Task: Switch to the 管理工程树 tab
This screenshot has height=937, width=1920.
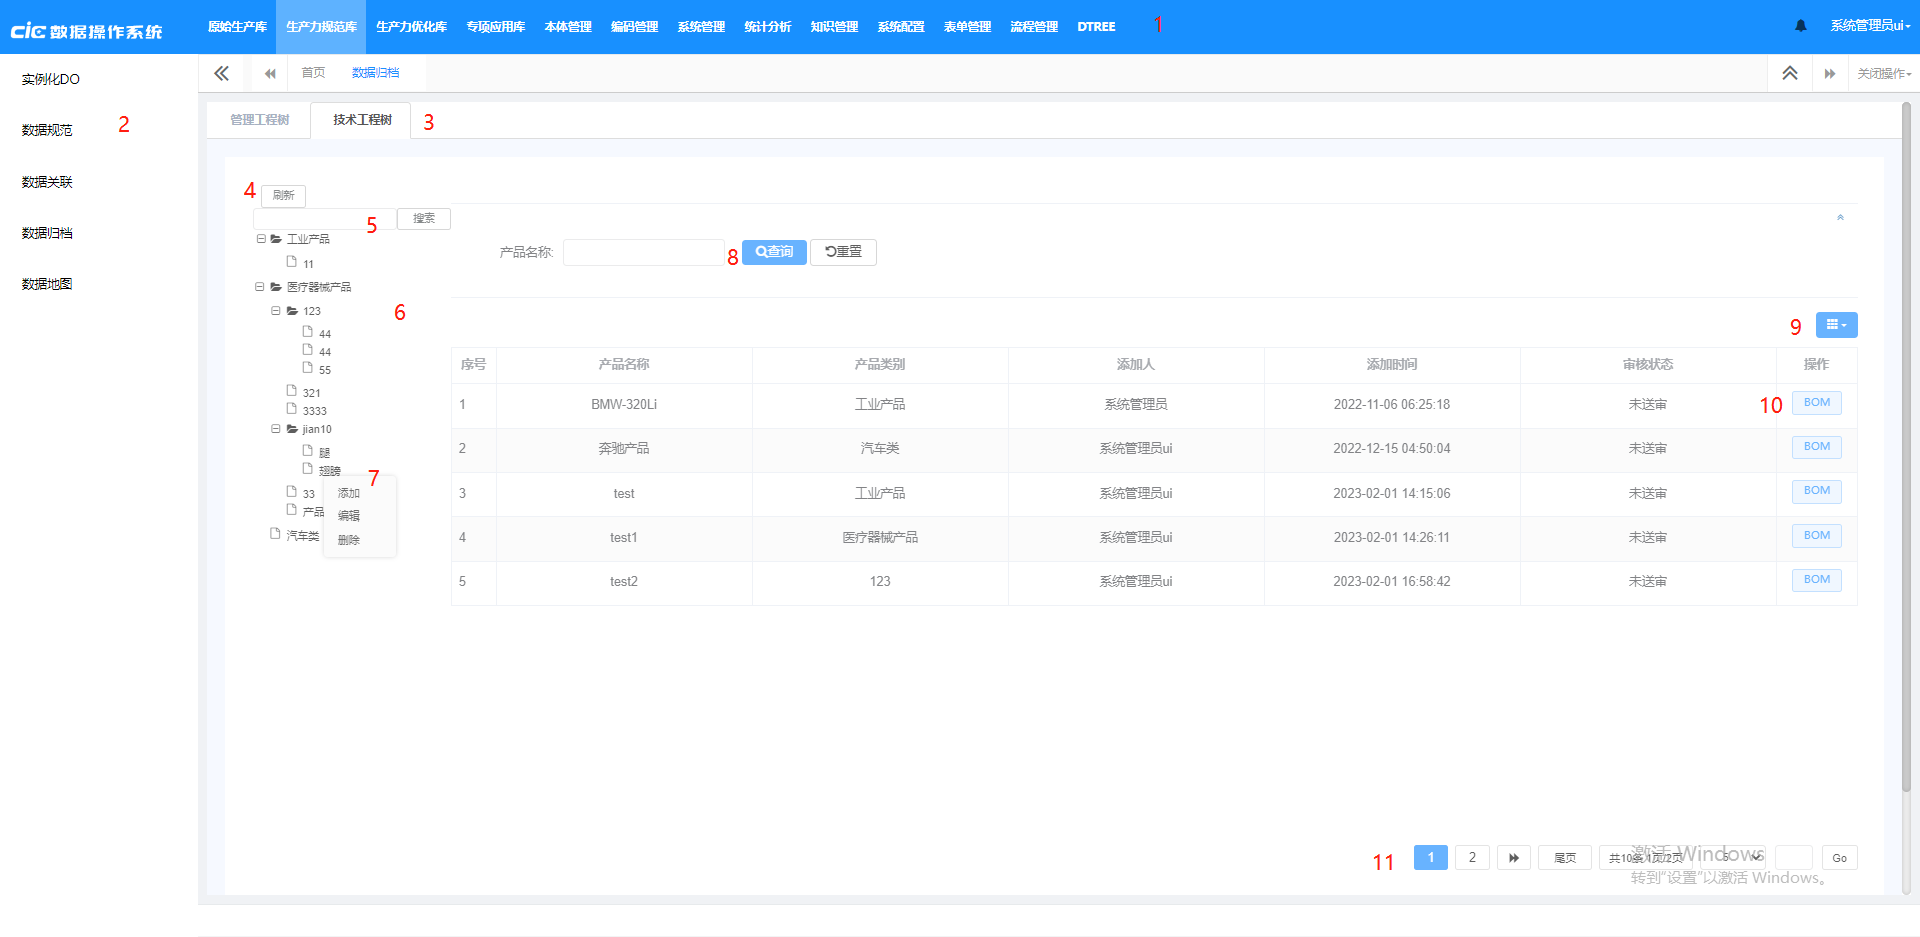Action: (258, 119)
